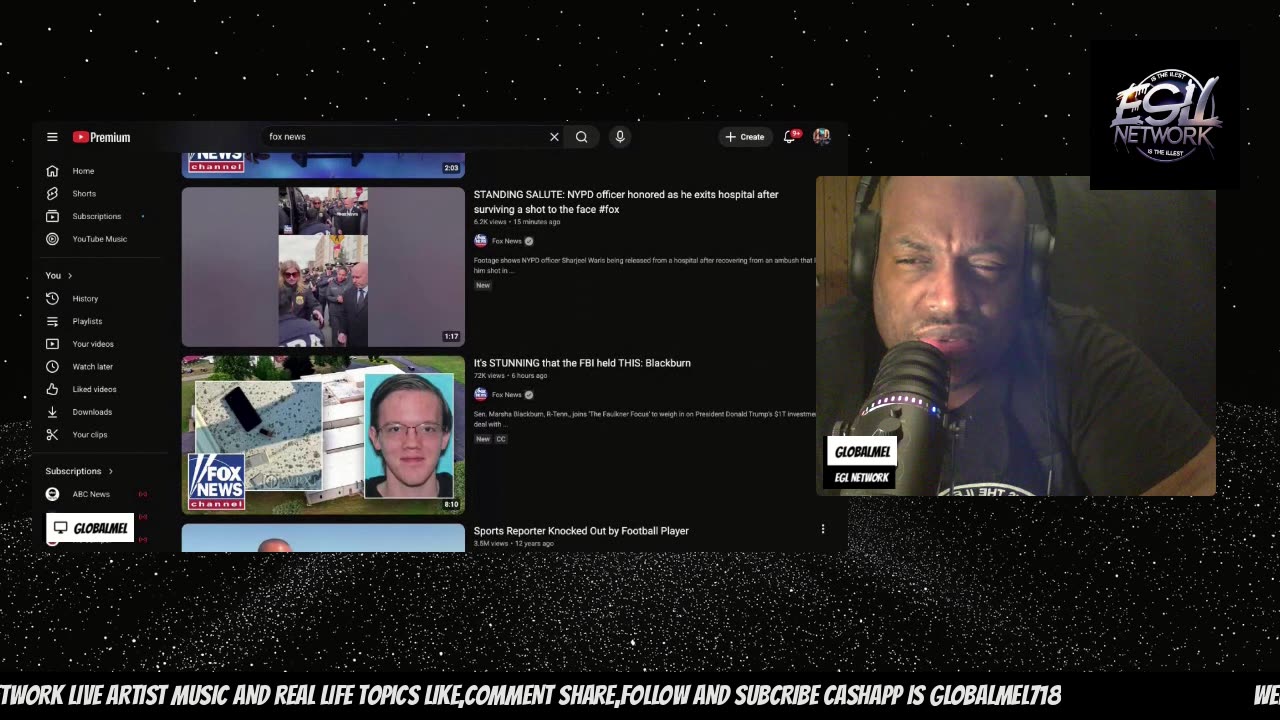The height and width of the screenshot is (720, 1280).
Task: Activate voice search microphone
Action: (620, 137)
